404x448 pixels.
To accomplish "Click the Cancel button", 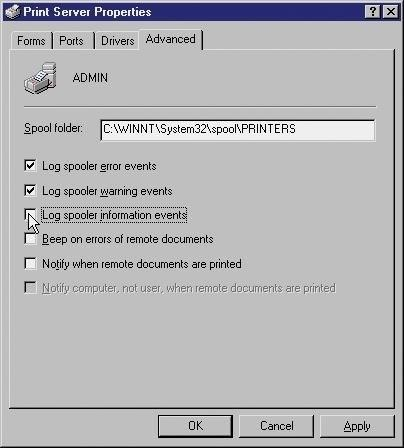I will point(277,426).
